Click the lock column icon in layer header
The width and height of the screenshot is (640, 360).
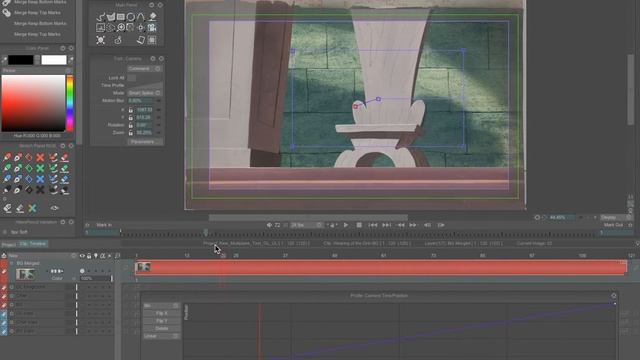[x=89, y=256]
